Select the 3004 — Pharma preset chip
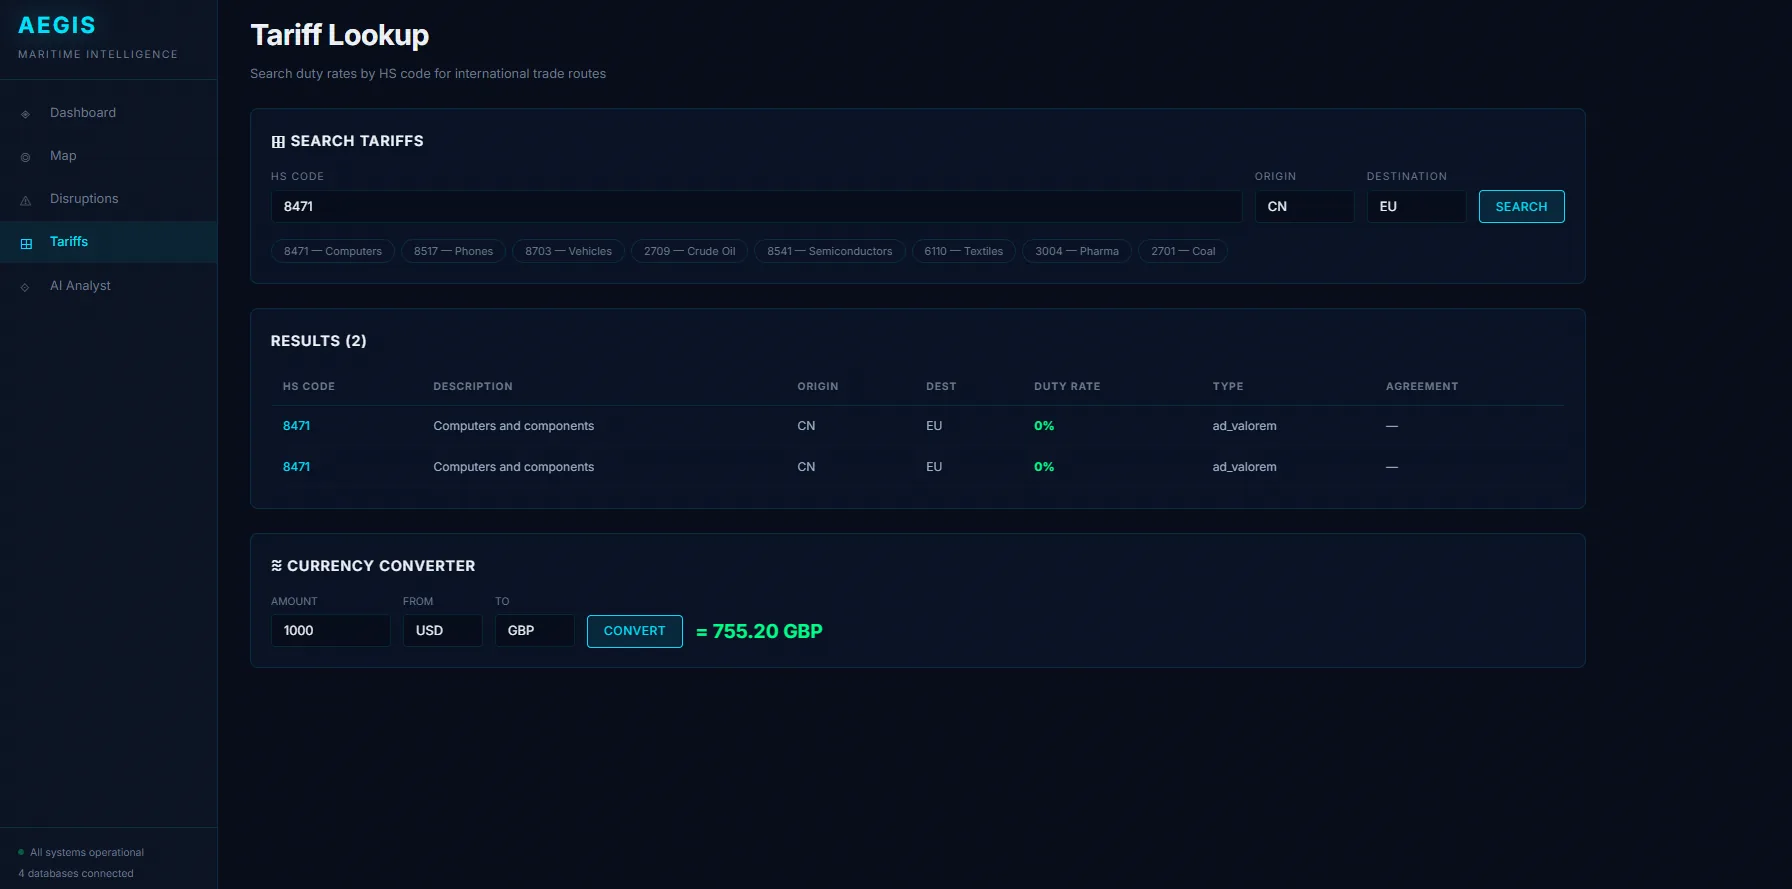Image resolution: width=1792 pixels, height=889 pixels. pos(1077,251)
